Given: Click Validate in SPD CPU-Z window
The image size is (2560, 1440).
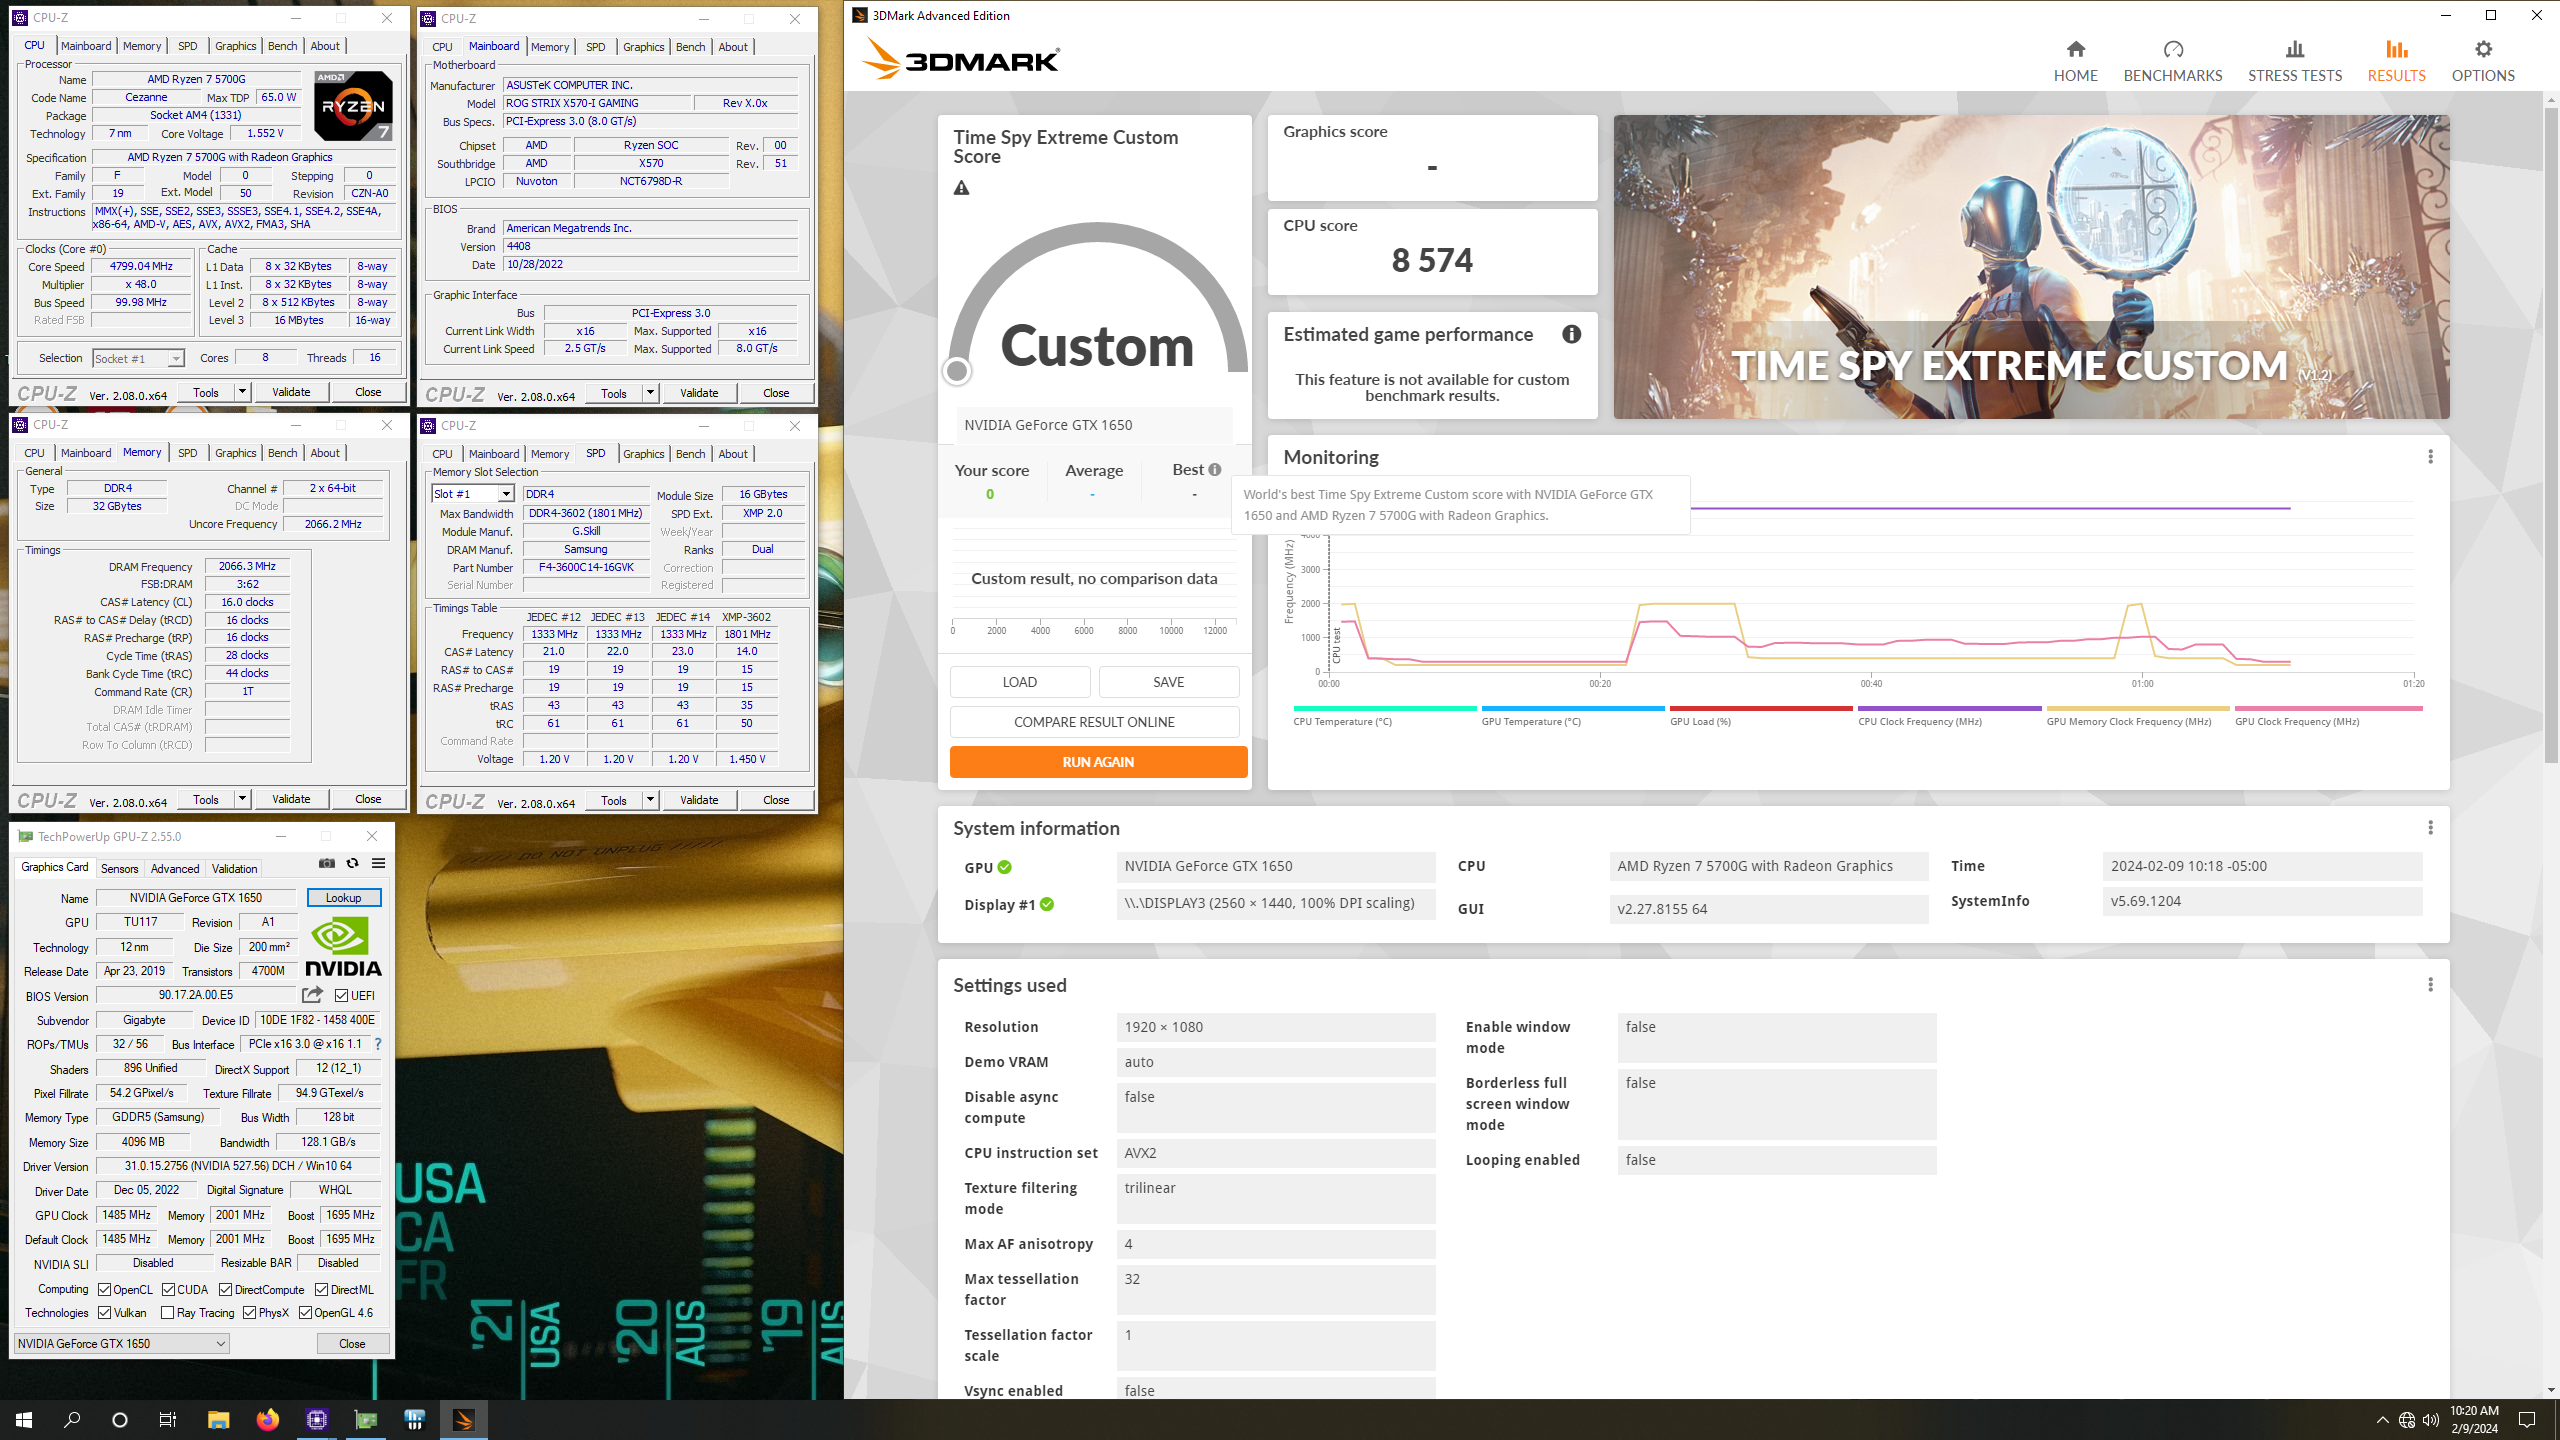Looking at the screenshot, I should tap(699, 800).
